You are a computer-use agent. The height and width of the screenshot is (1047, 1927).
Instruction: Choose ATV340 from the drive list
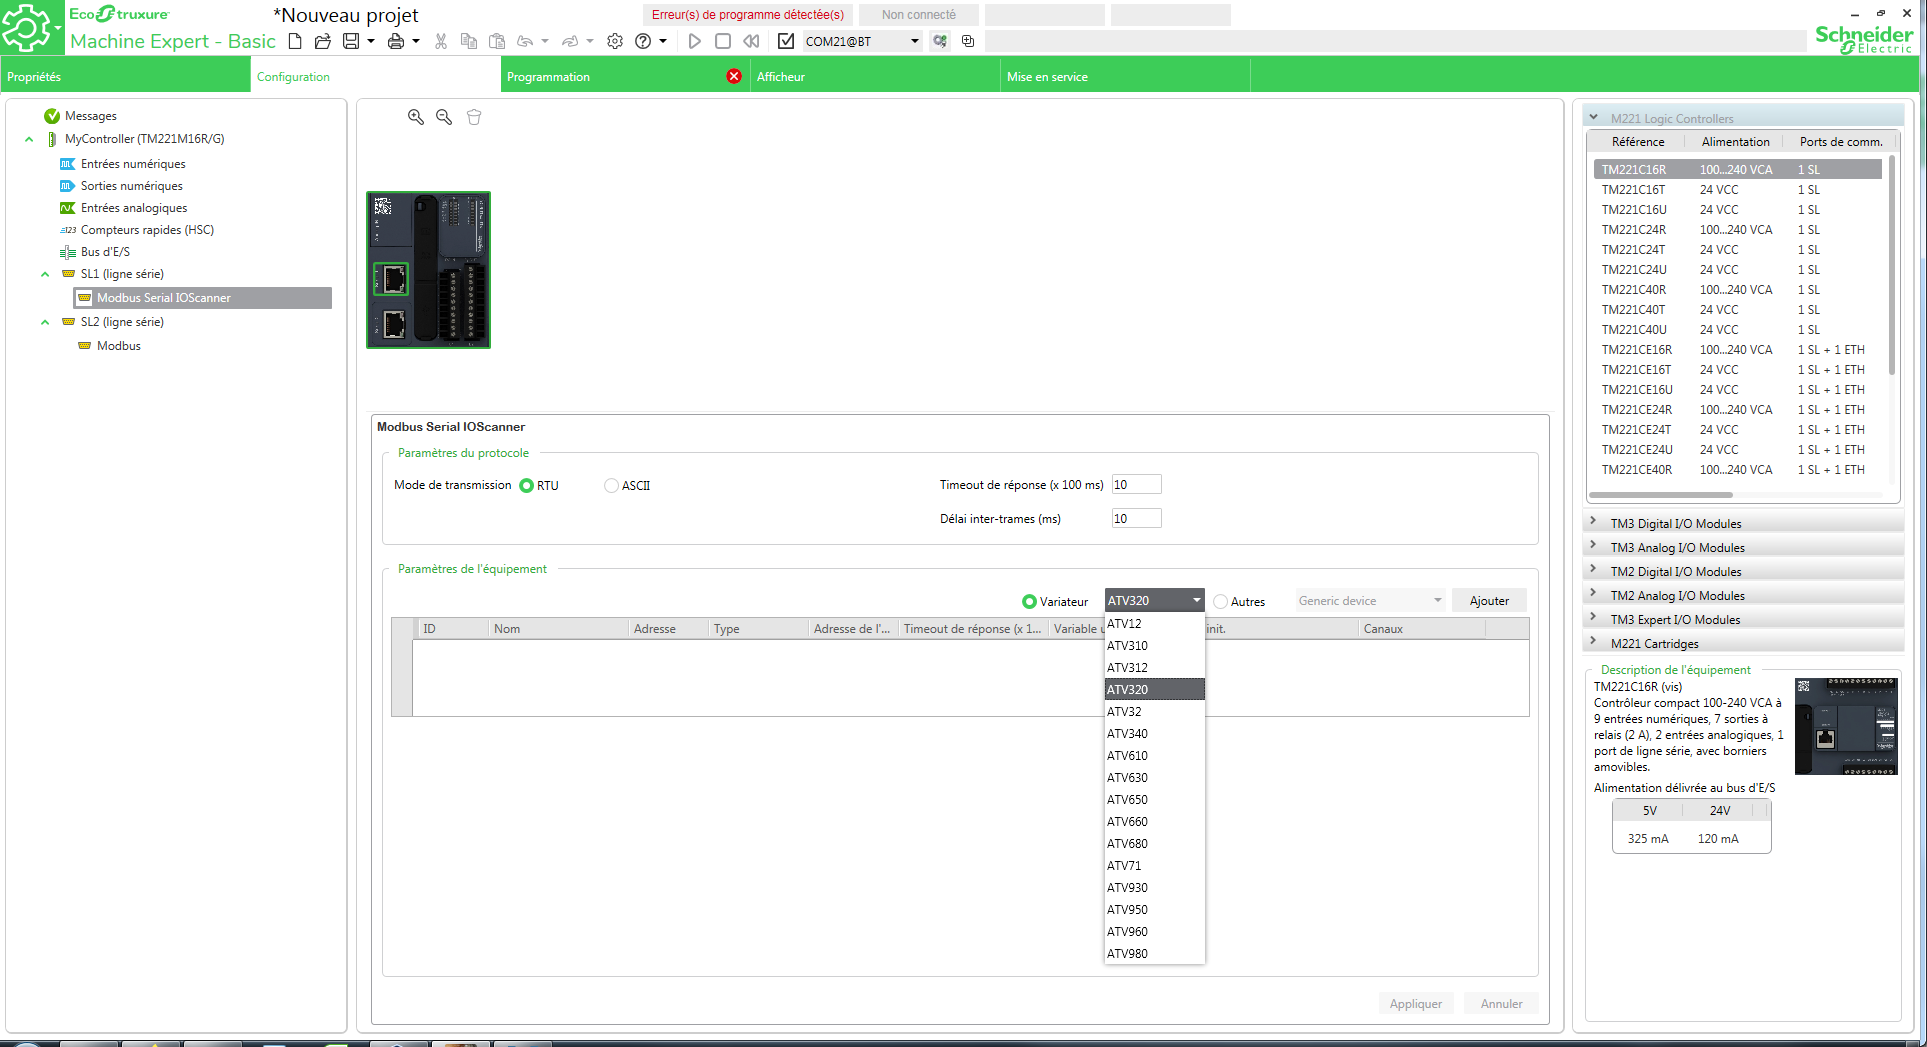coord(1127,734)
